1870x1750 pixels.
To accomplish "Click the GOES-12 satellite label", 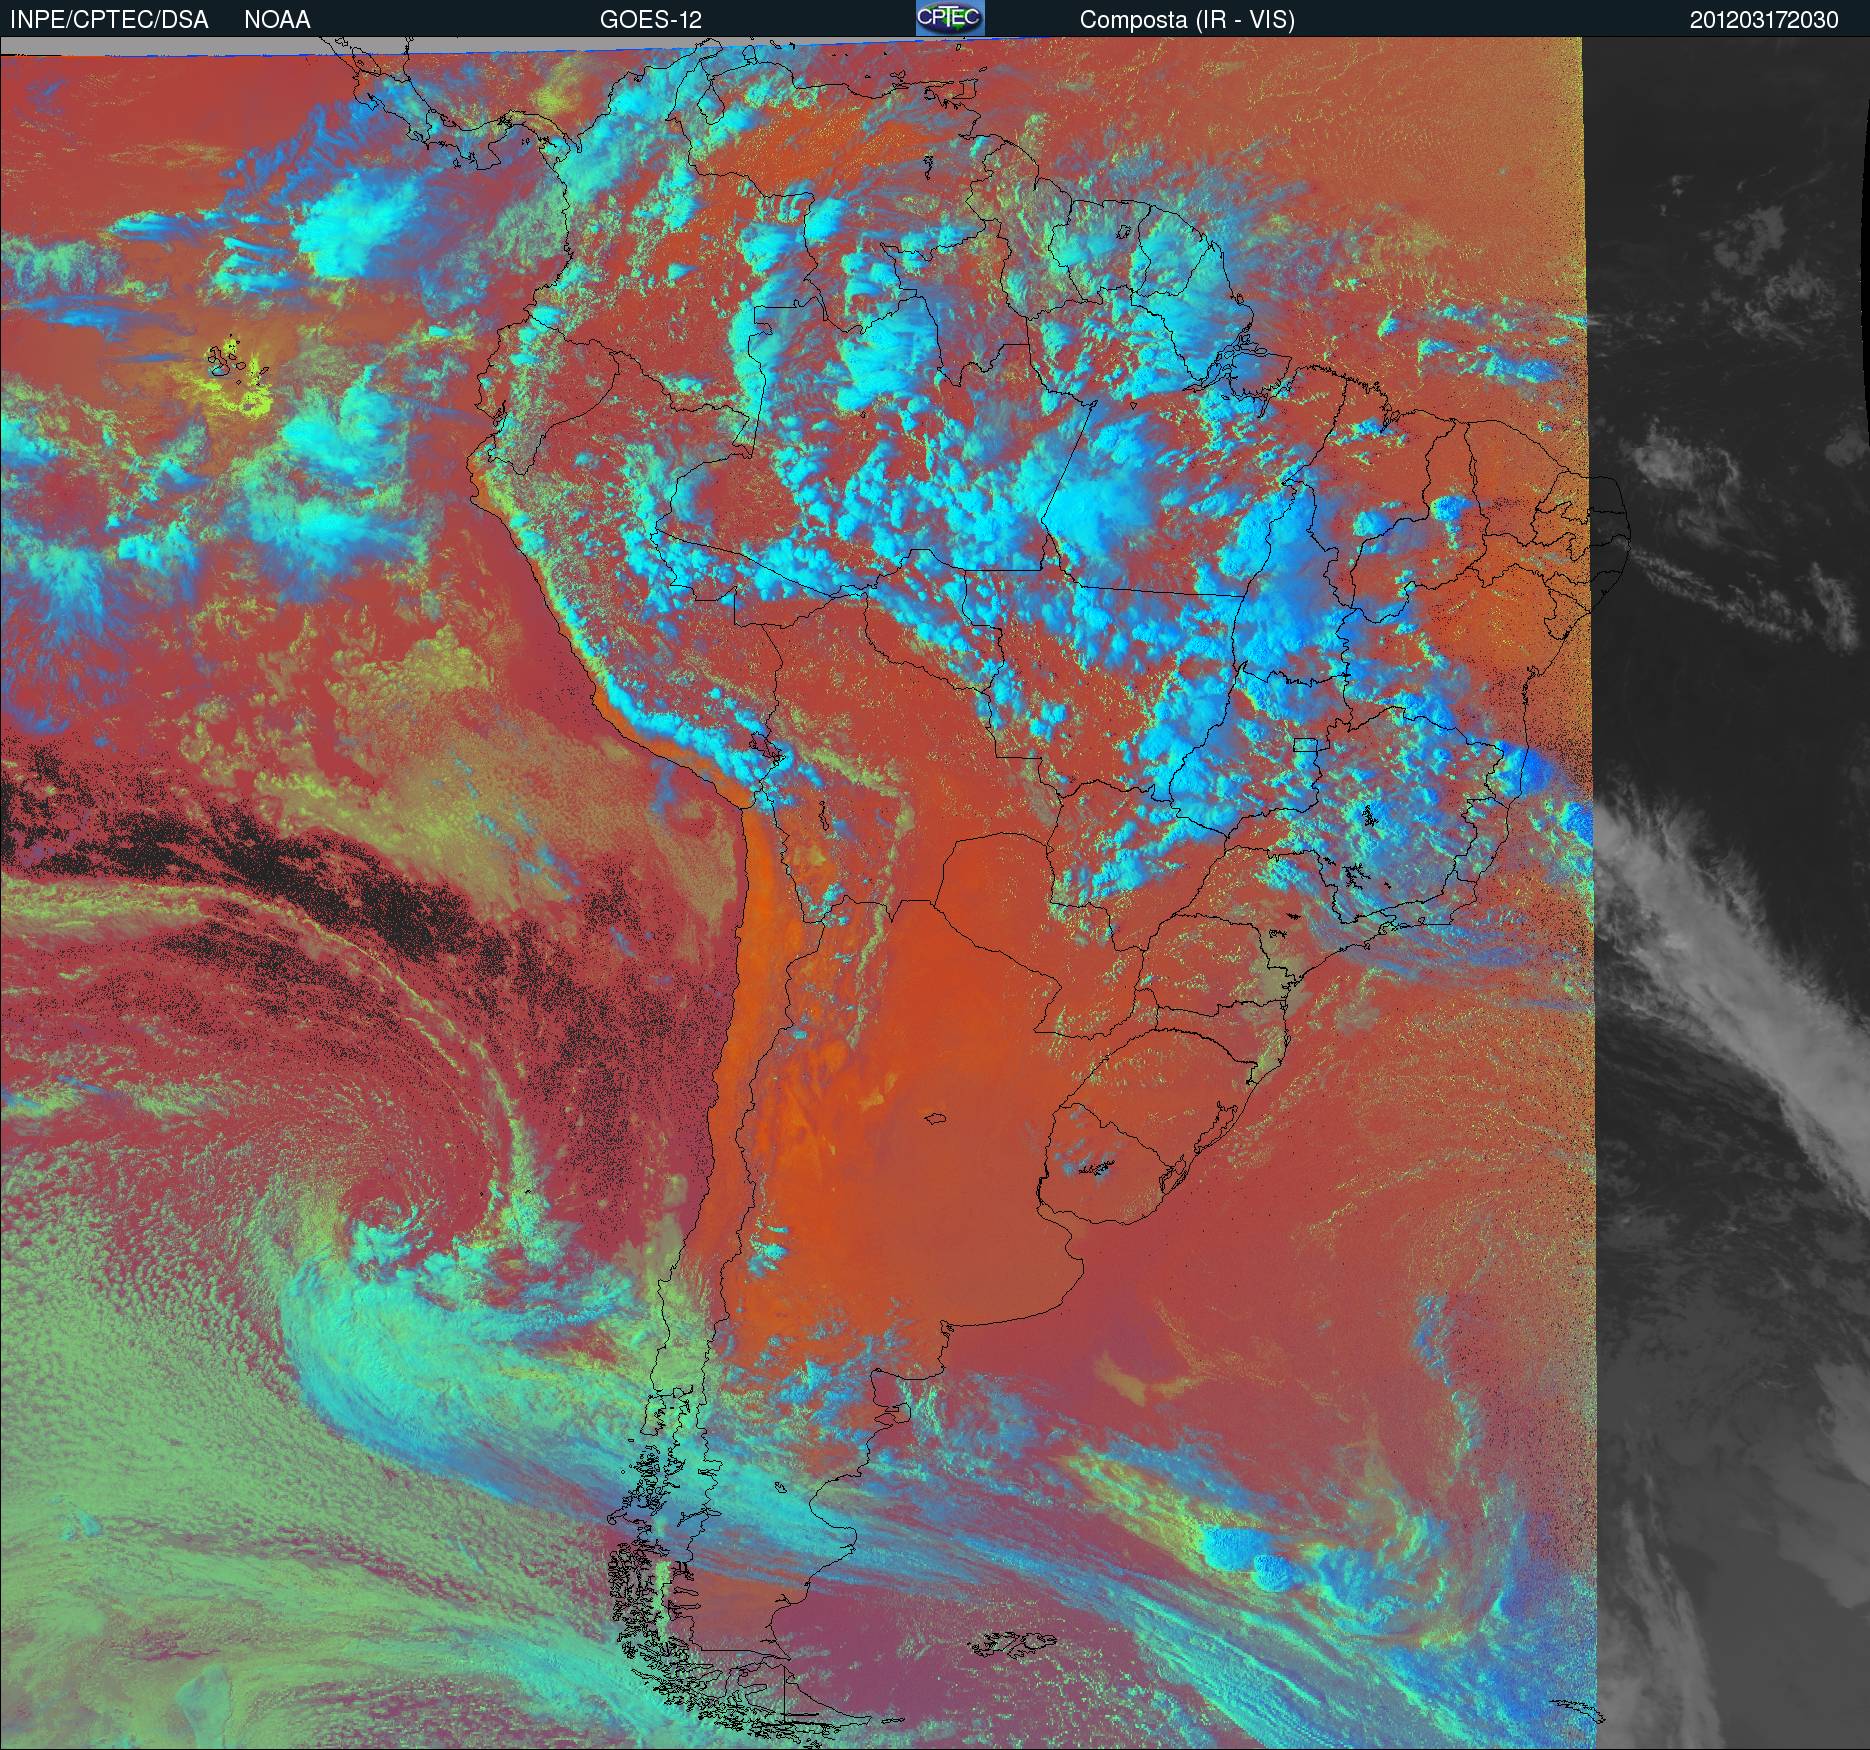I will point(651,20).
